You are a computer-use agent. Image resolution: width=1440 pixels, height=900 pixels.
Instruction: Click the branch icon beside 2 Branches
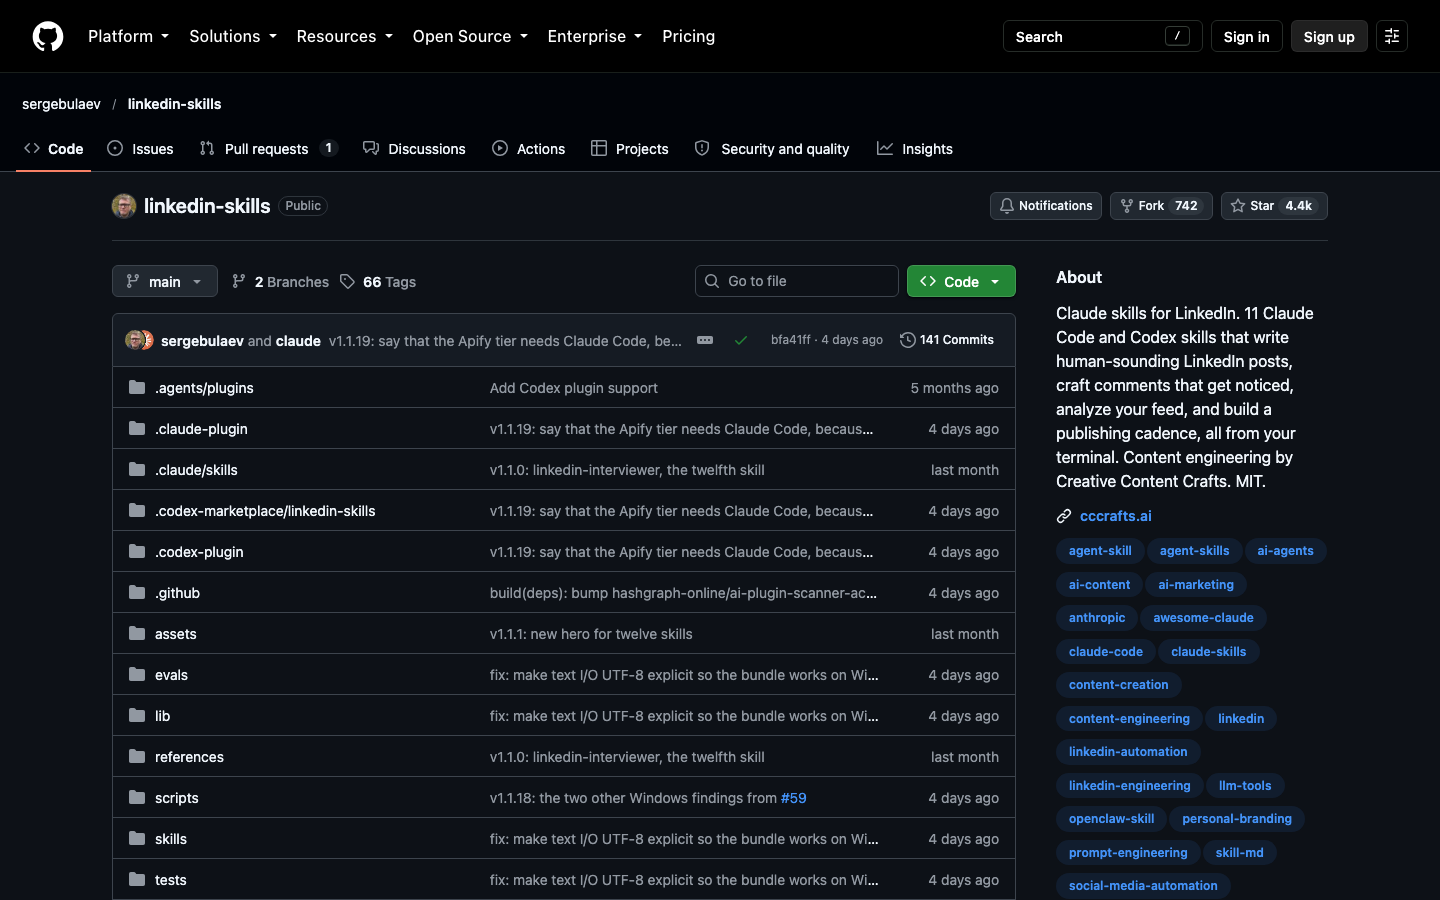[238, 281]
